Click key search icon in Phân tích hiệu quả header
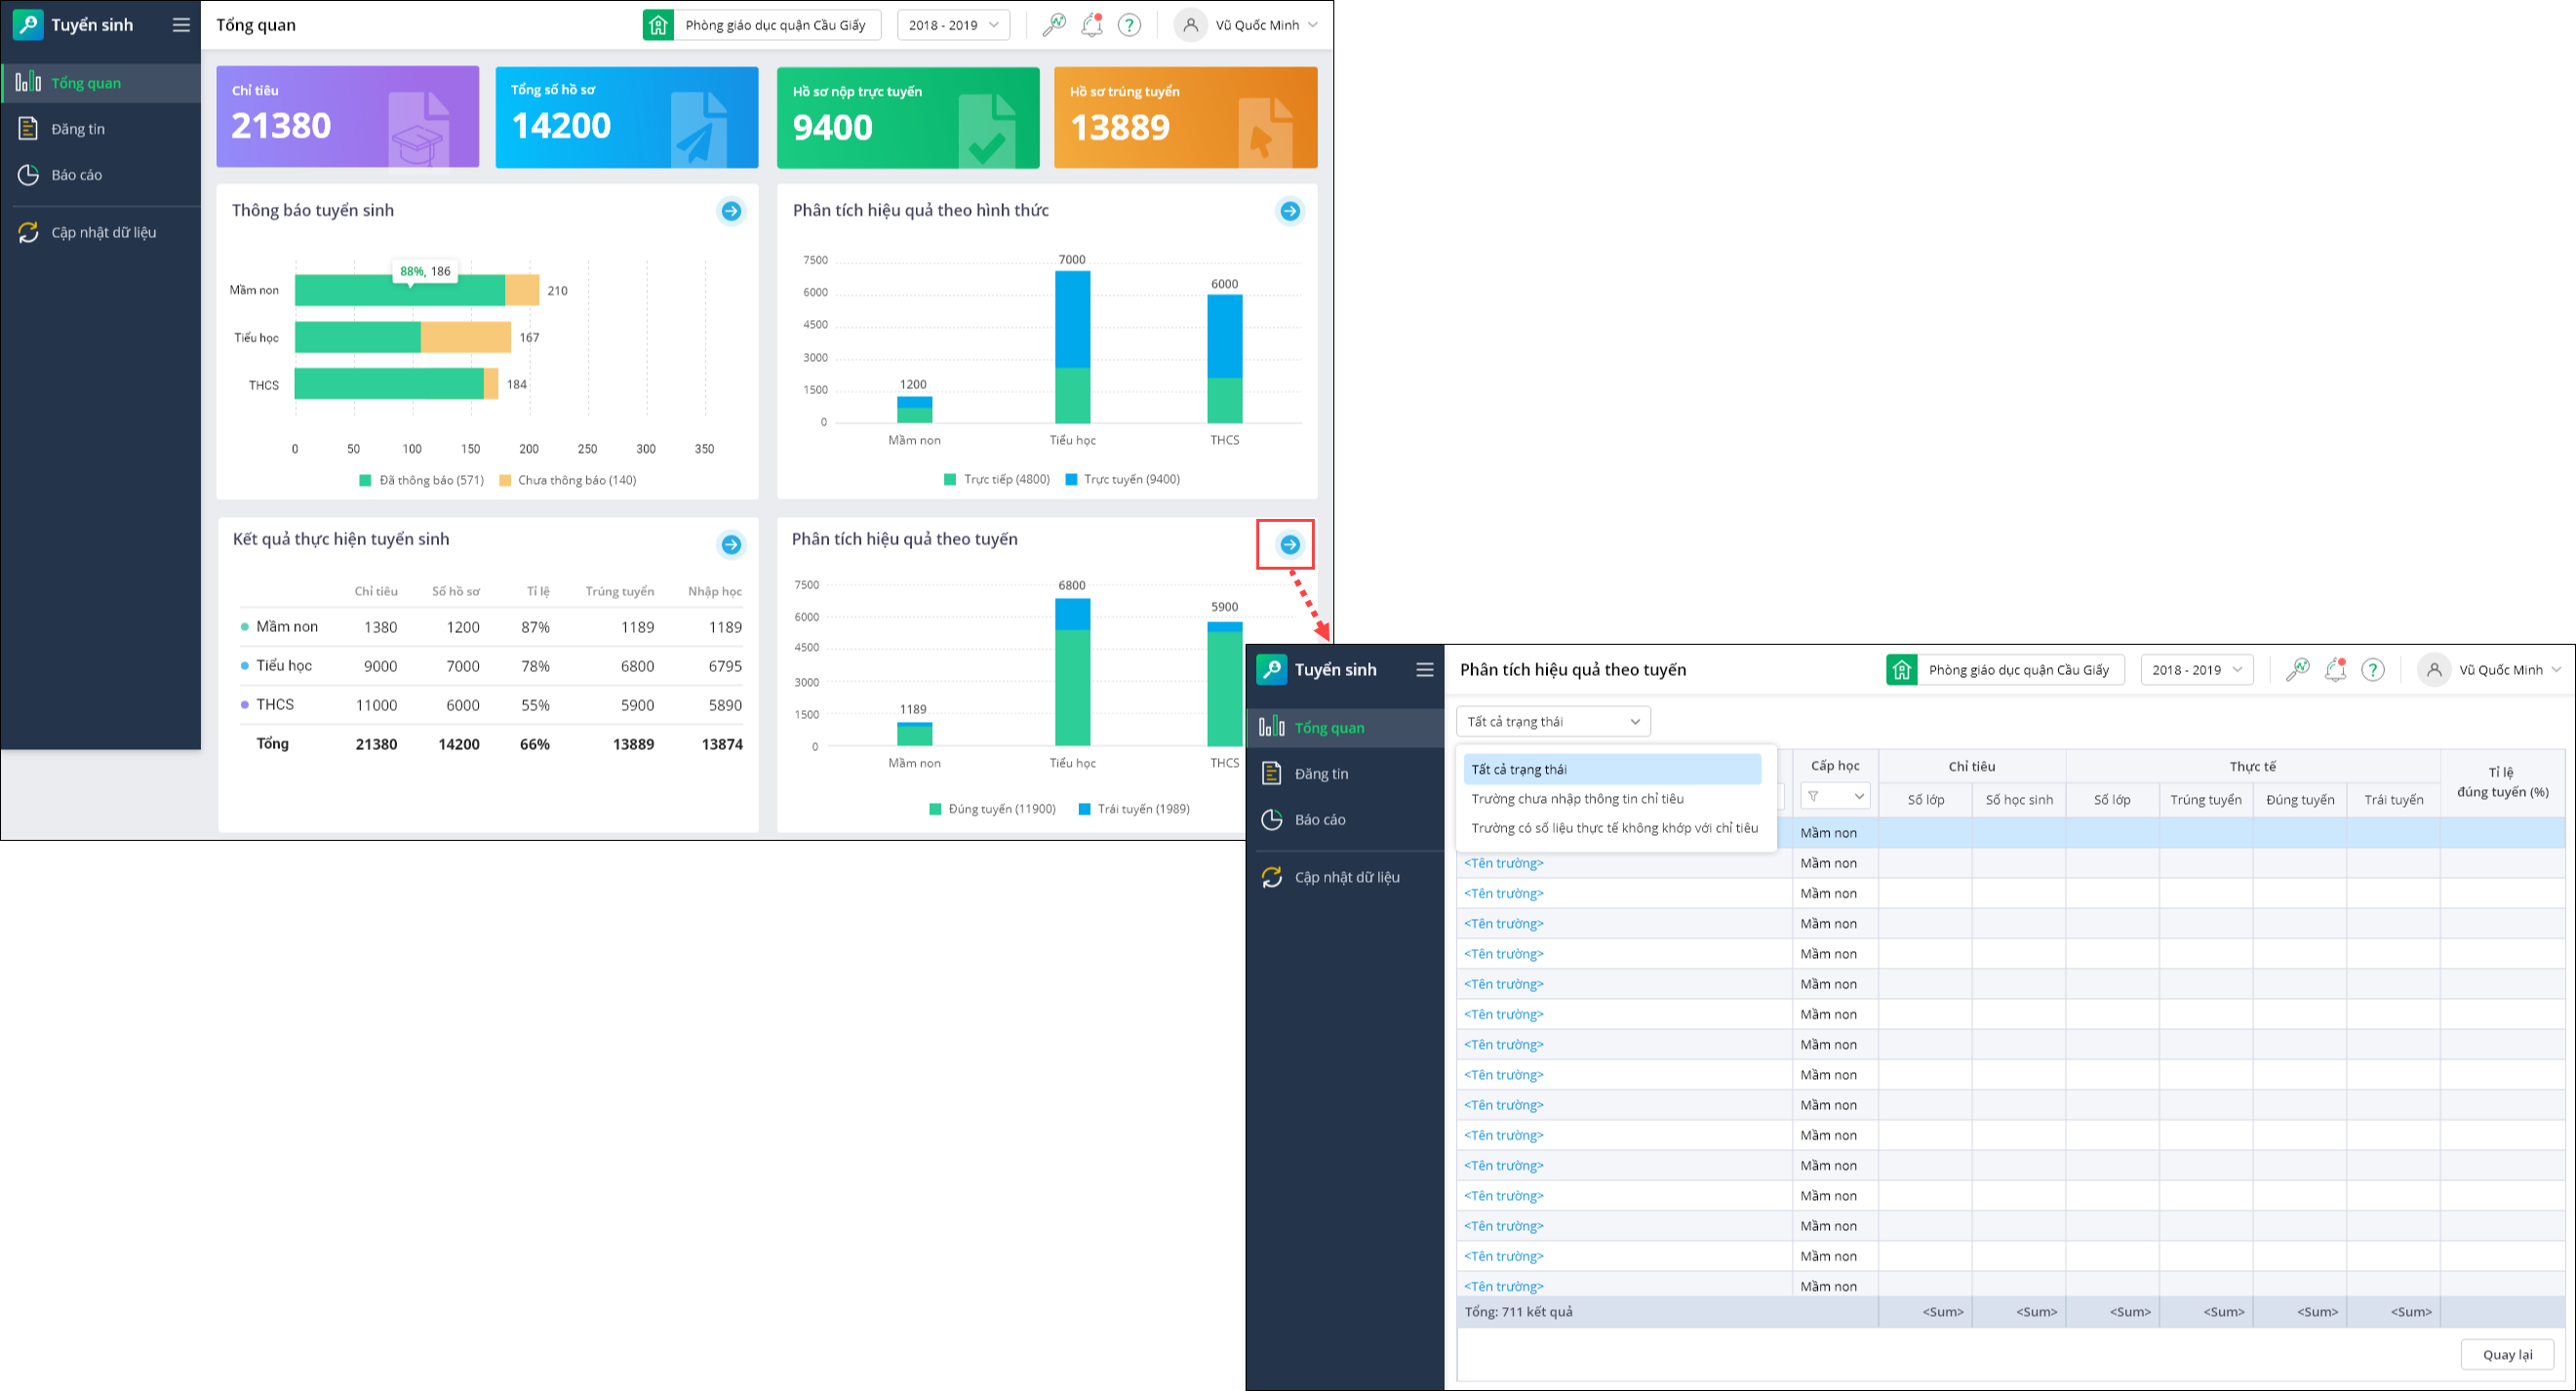The image size is (2576, 1391). (x=2297, y=670)
